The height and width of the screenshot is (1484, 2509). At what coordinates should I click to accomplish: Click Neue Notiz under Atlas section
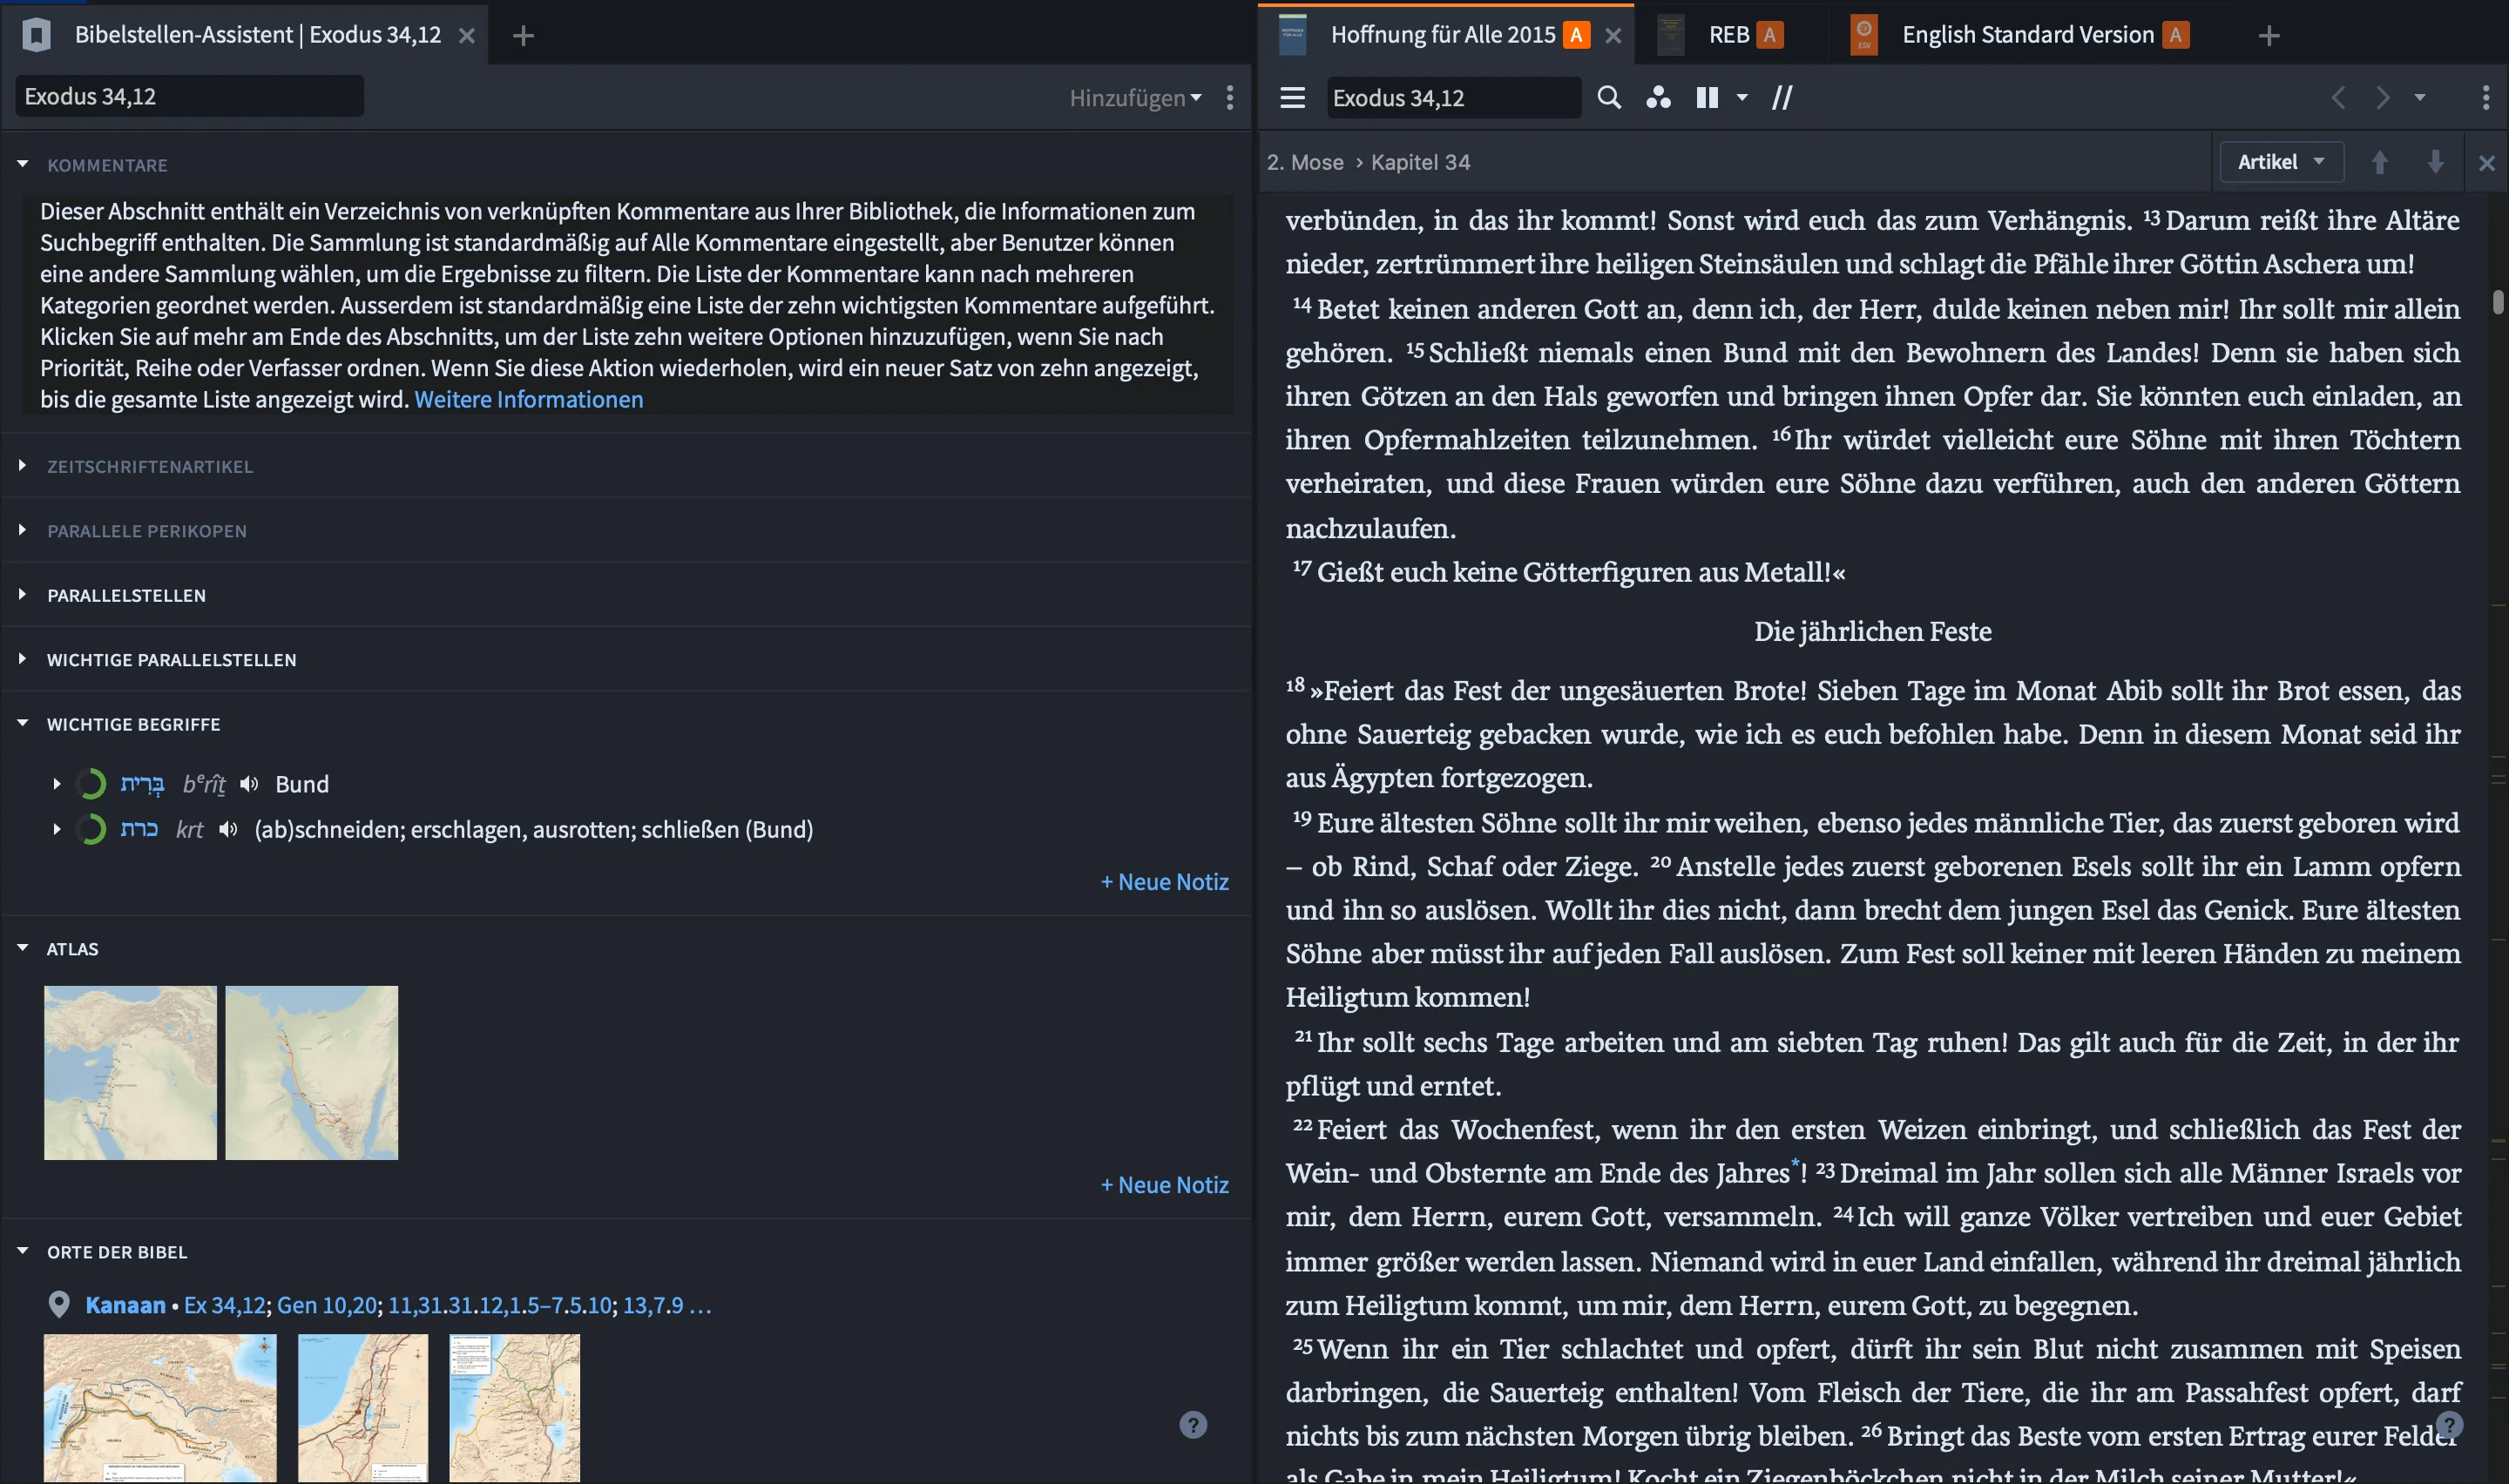click(x=1164, y=1185)
